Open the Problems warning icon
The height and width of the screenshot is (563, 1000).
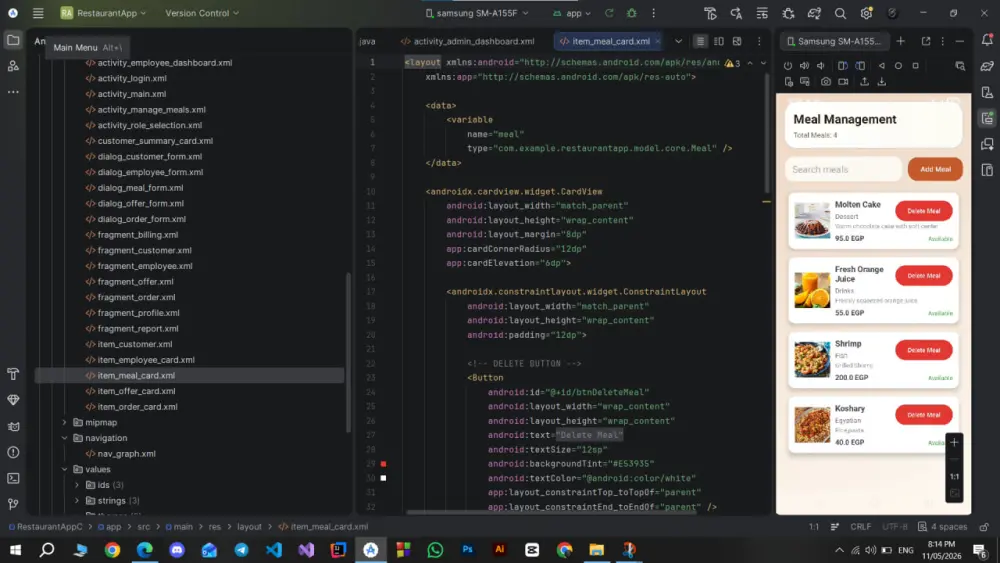13,452
